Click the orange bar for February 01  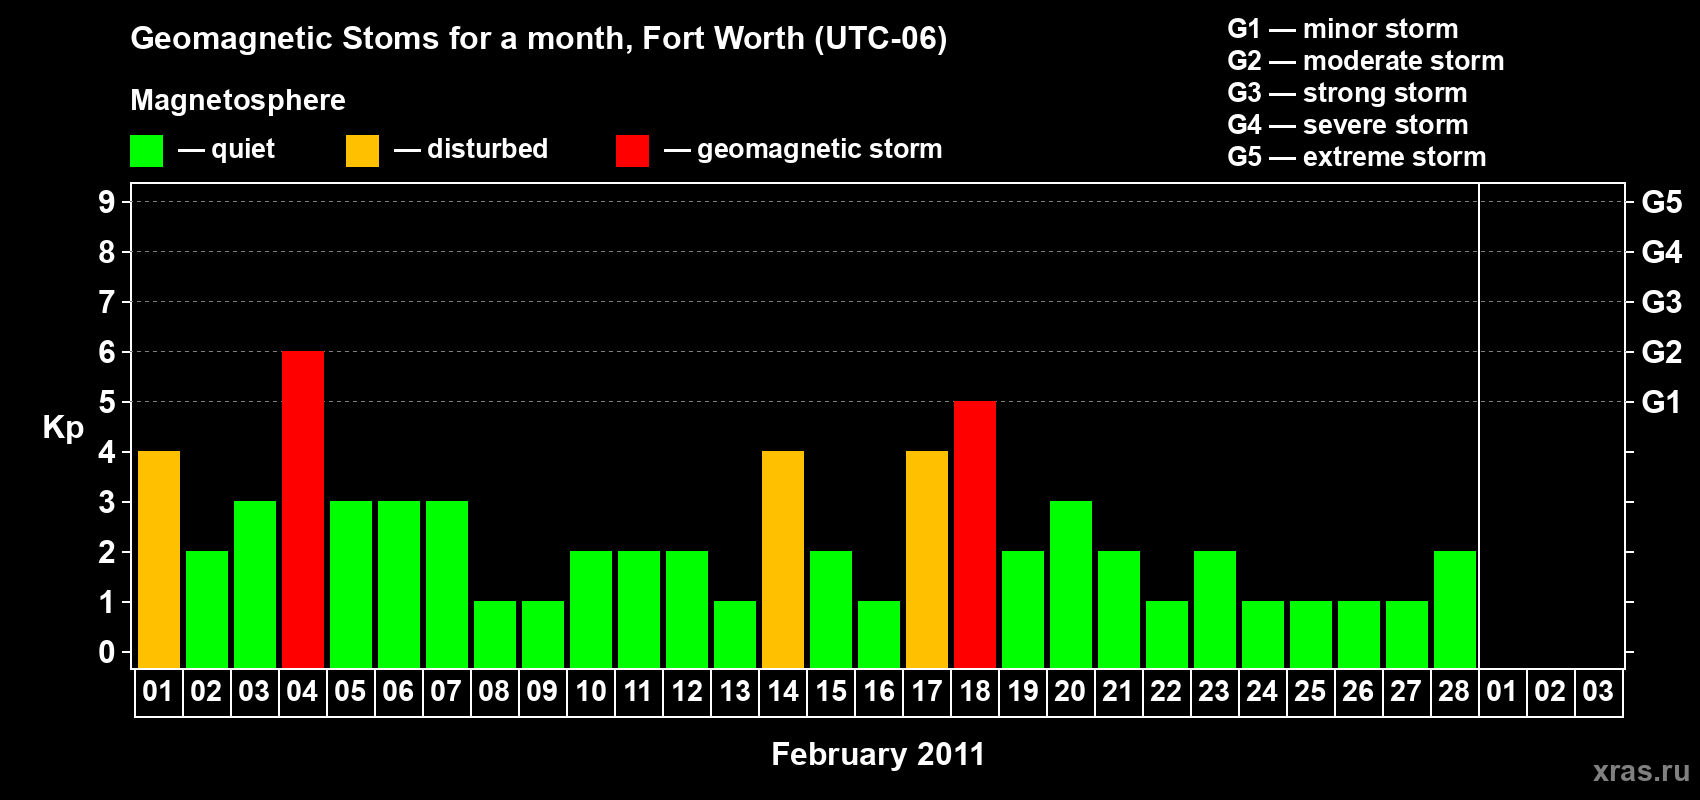(x=159, y=560)
